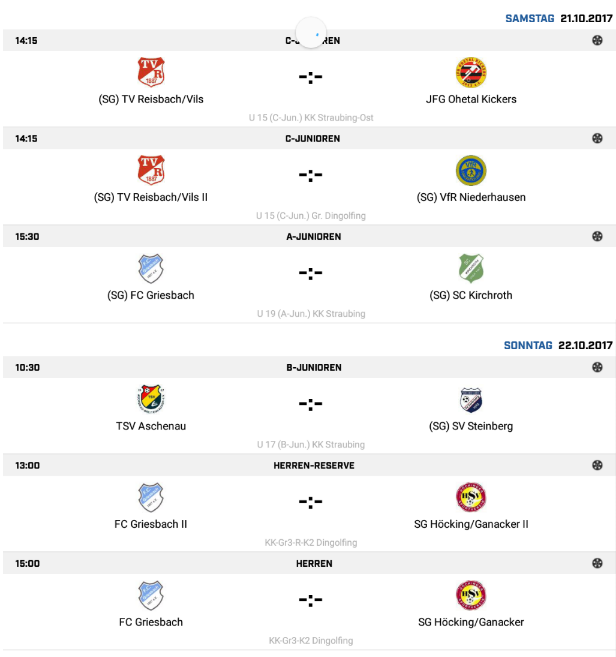616x657 pixels.
Task: Click the TSV Aschenau team name
Action: tap(151, 426)
